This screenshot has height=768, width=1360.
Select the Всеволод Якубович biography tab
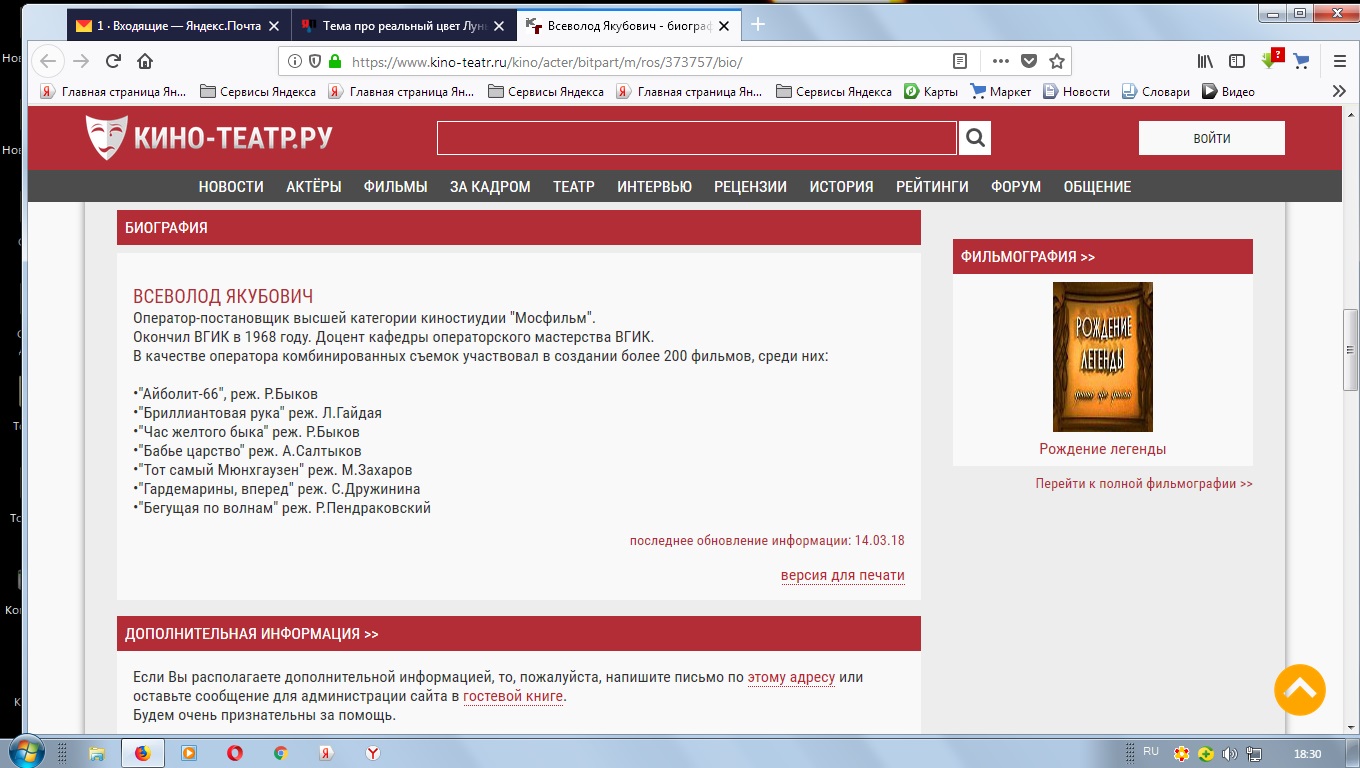click(x=631, y=26)
